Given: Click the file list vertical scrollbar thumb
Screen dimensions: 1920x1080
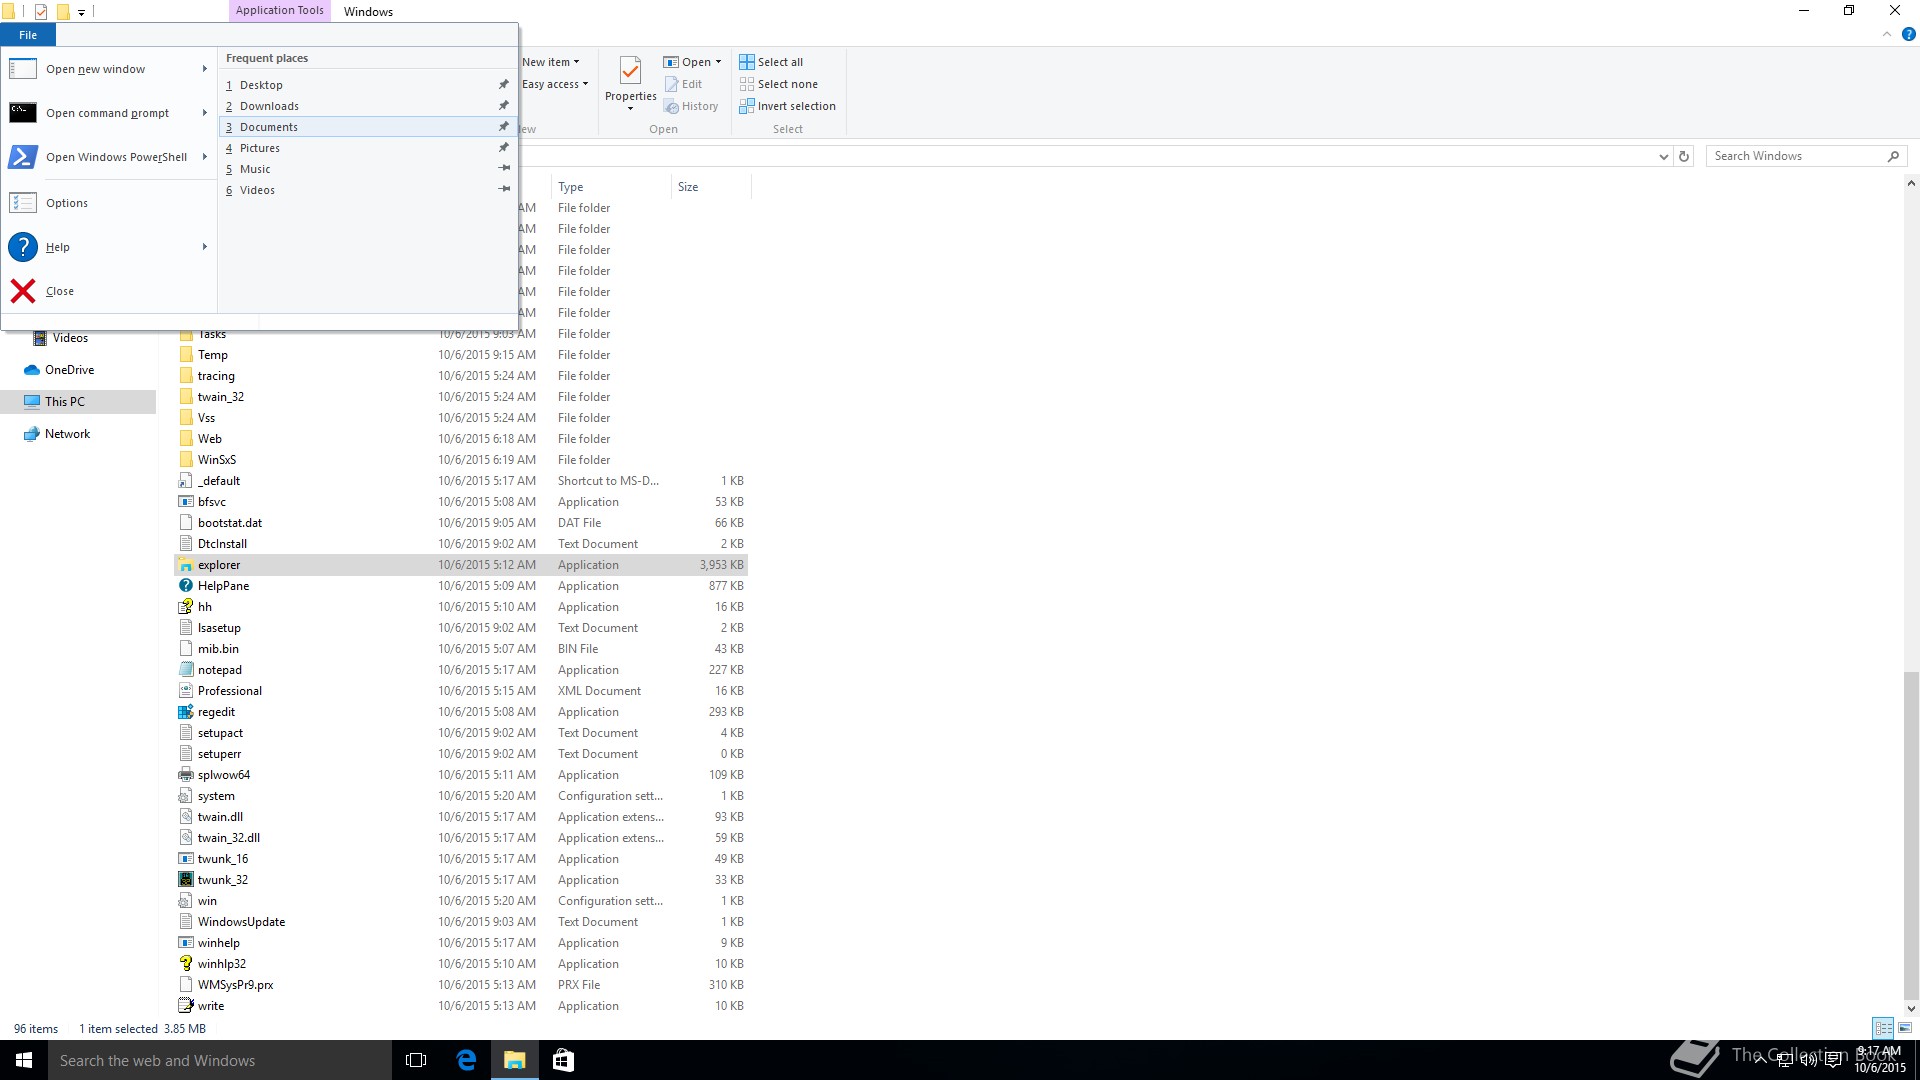Looking at the screenshot, I should 1911,835.
